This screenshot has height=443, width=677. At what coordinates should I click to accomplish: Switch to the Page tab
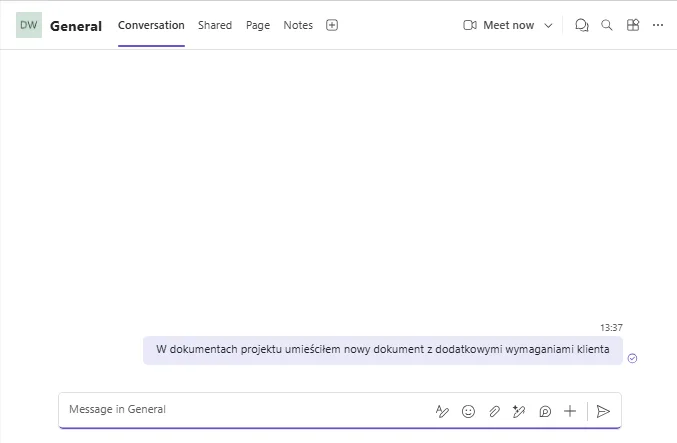[x=258, y=25]
